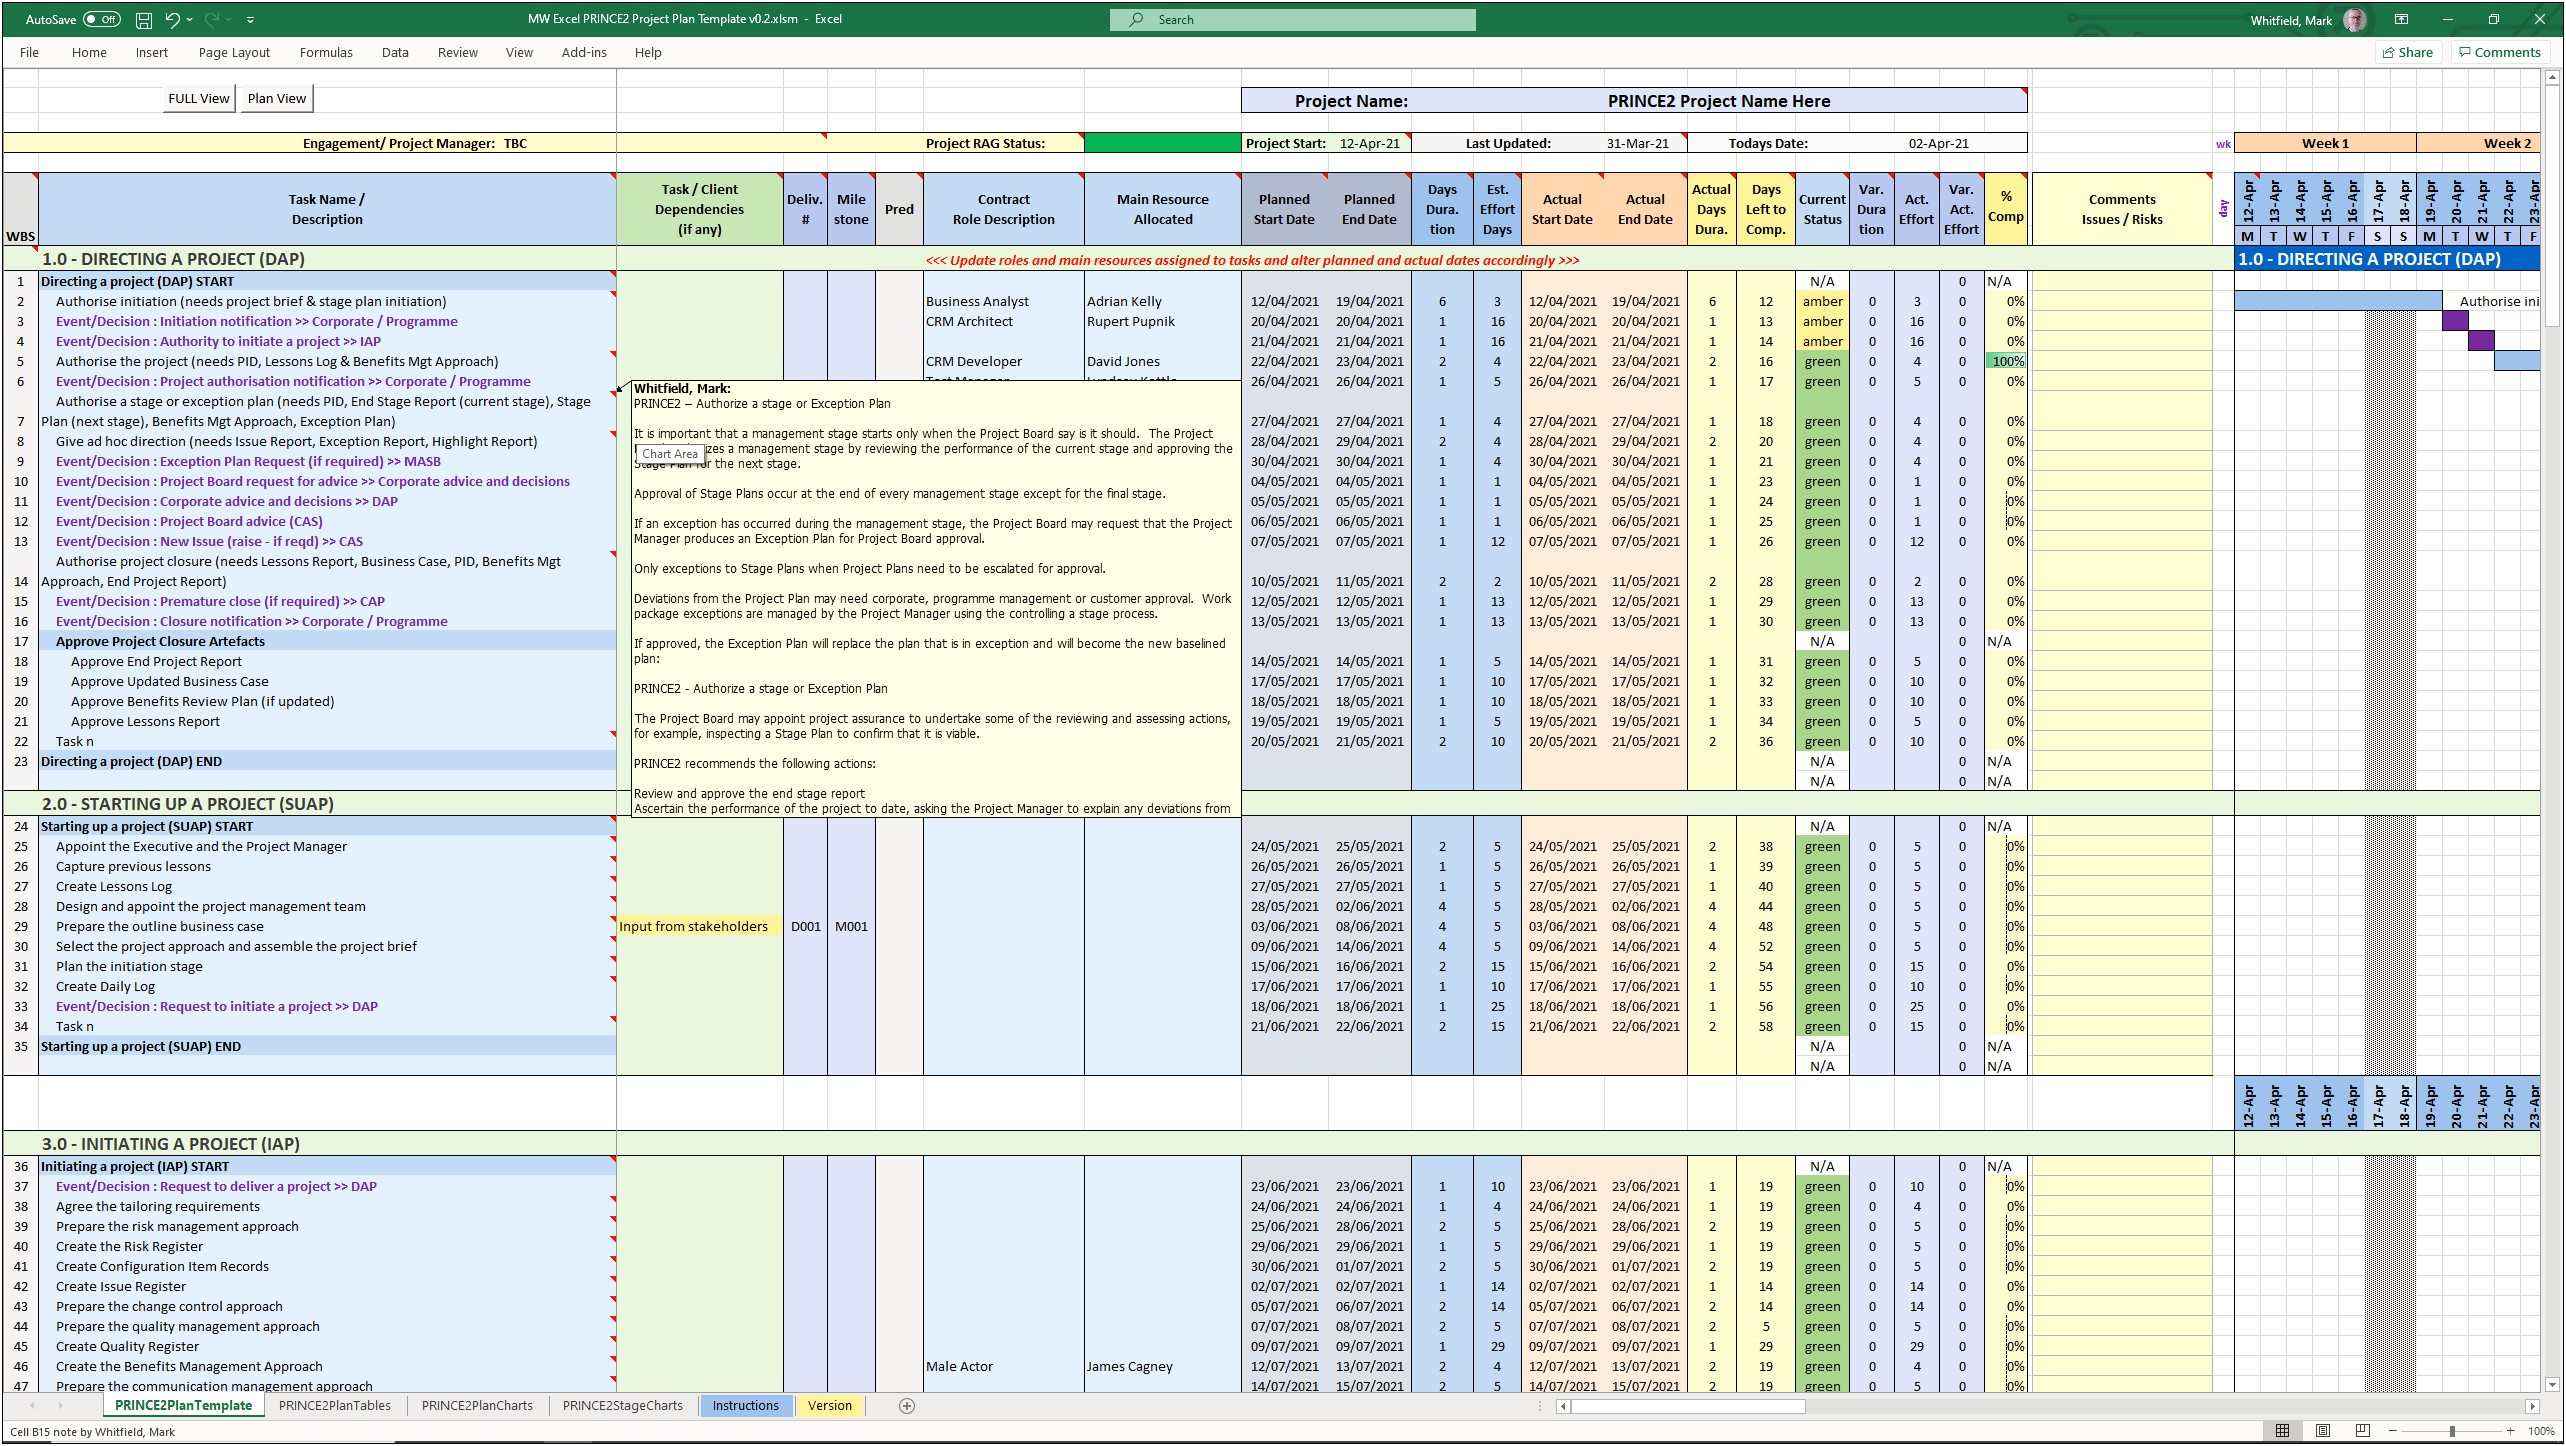Select the Adrian Kelly resource cell
Screen dimensions: 2566x1446
point(1162,301)
